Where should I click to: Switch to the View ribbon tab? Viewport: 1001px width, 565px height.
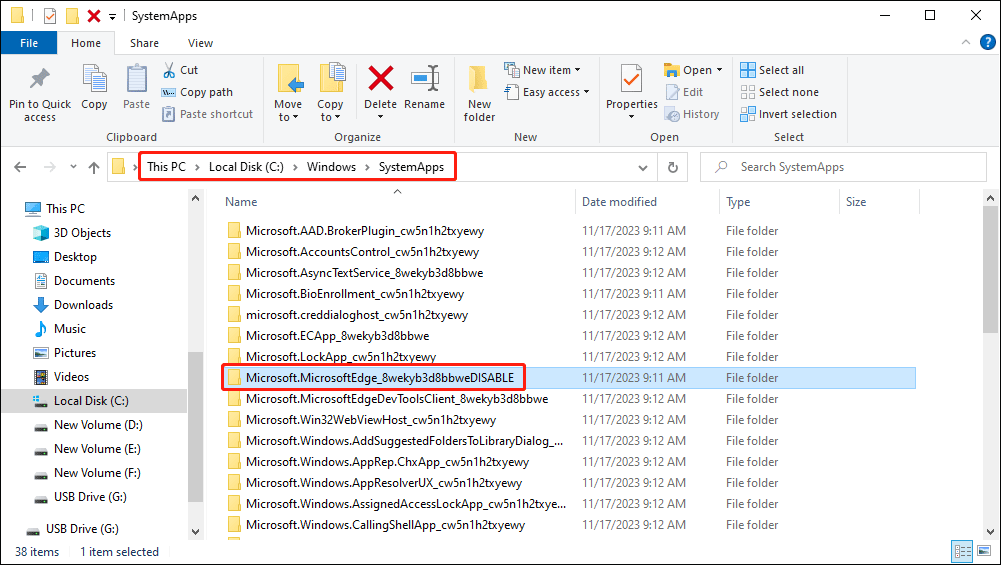200,43
